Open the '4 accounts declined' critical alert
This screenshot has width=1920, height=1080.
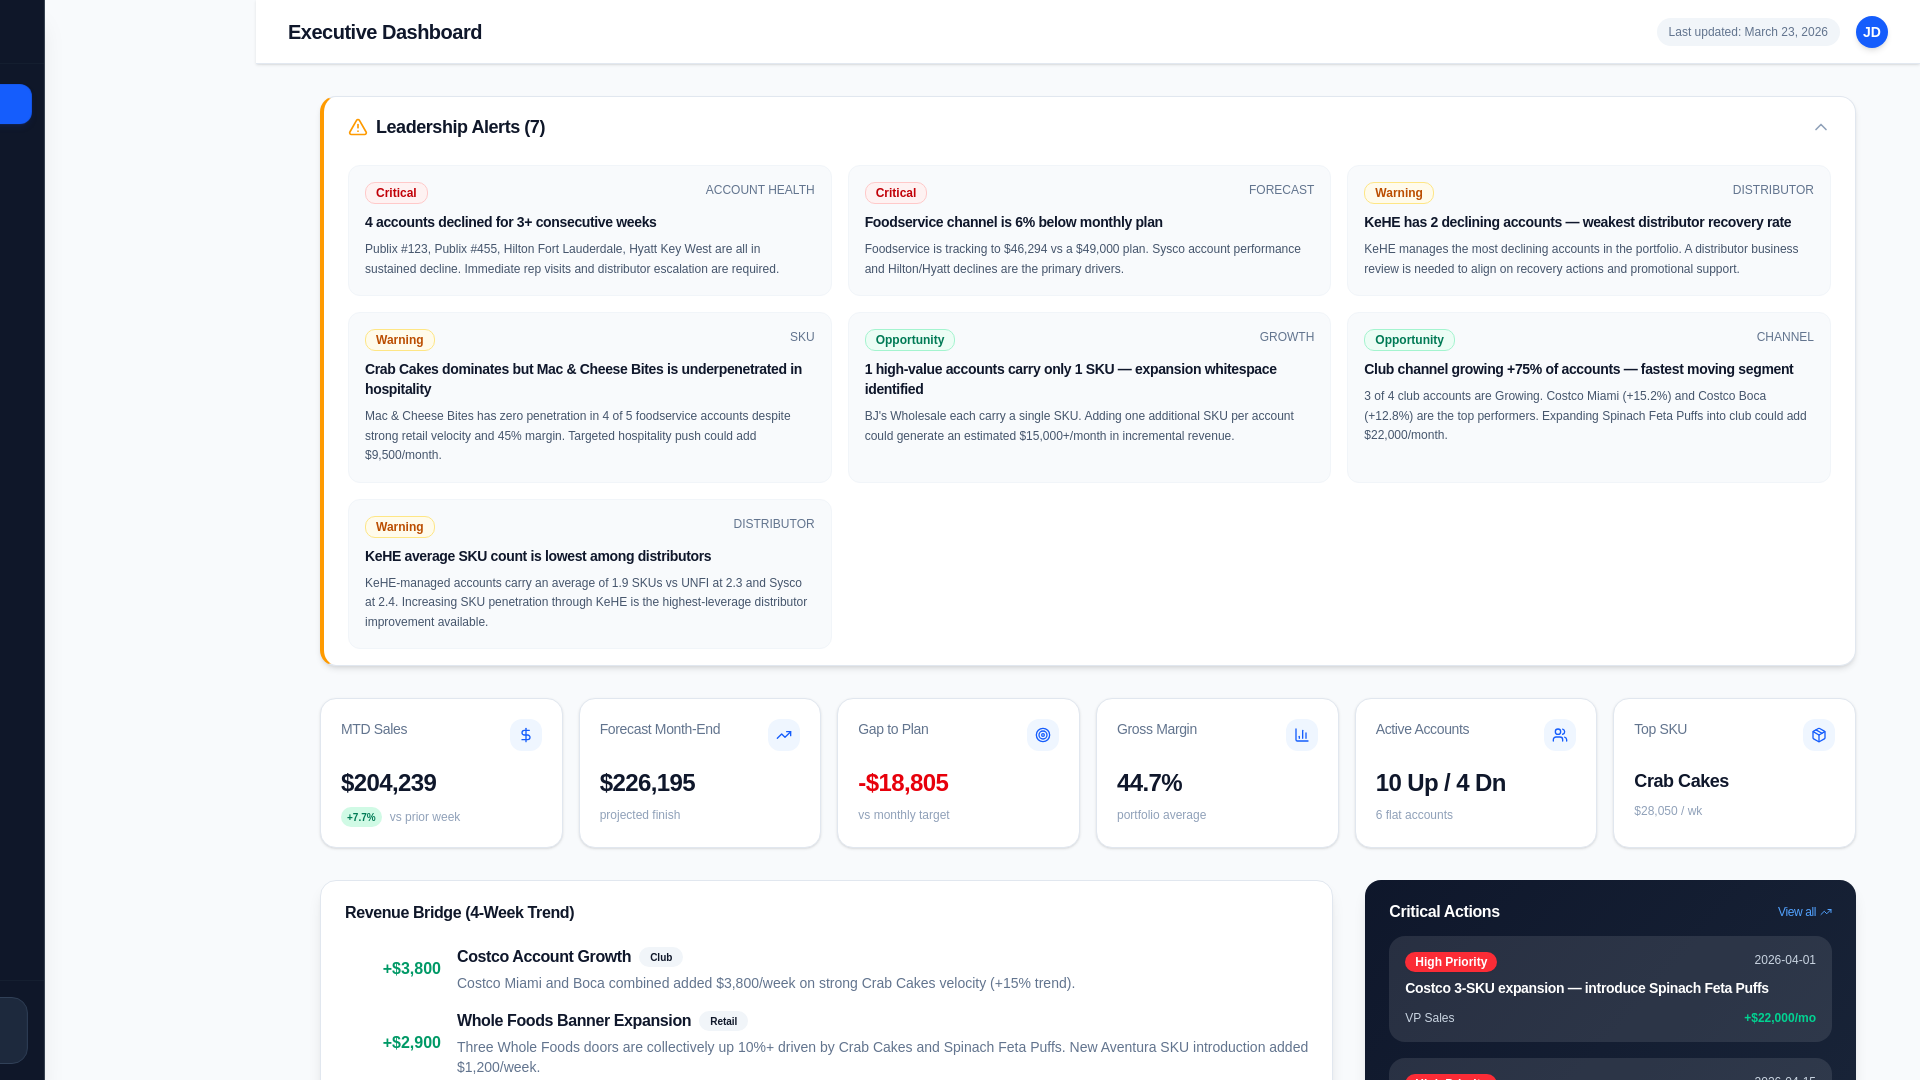click(x=589, y=230)
